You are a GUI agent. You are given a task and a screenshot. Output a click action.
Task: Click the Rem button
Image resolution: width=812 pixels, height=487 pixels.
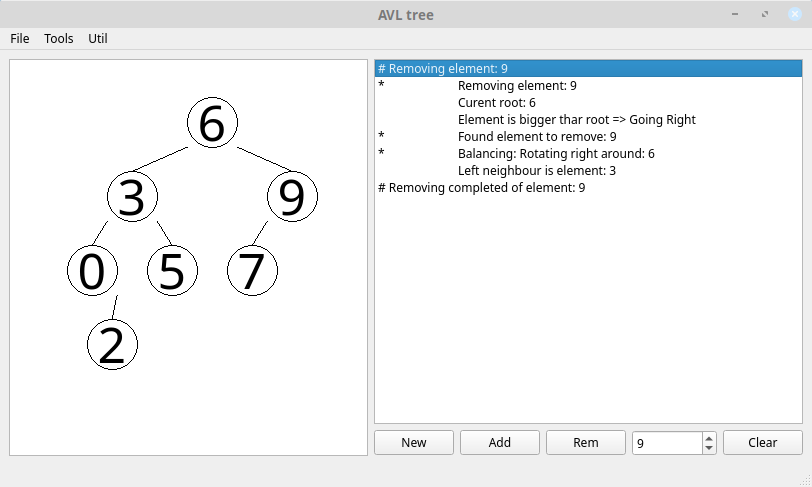[x=586, y=442]
